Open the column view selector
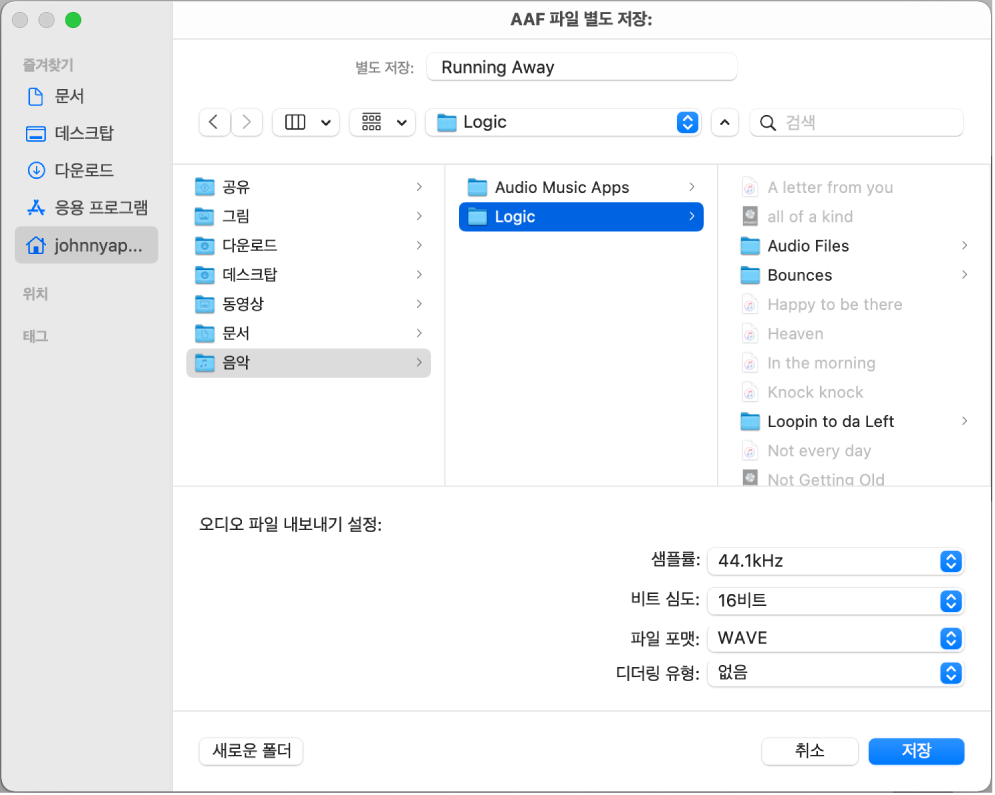995x795 pixels. pyautogui.click(x=306, y=122)
